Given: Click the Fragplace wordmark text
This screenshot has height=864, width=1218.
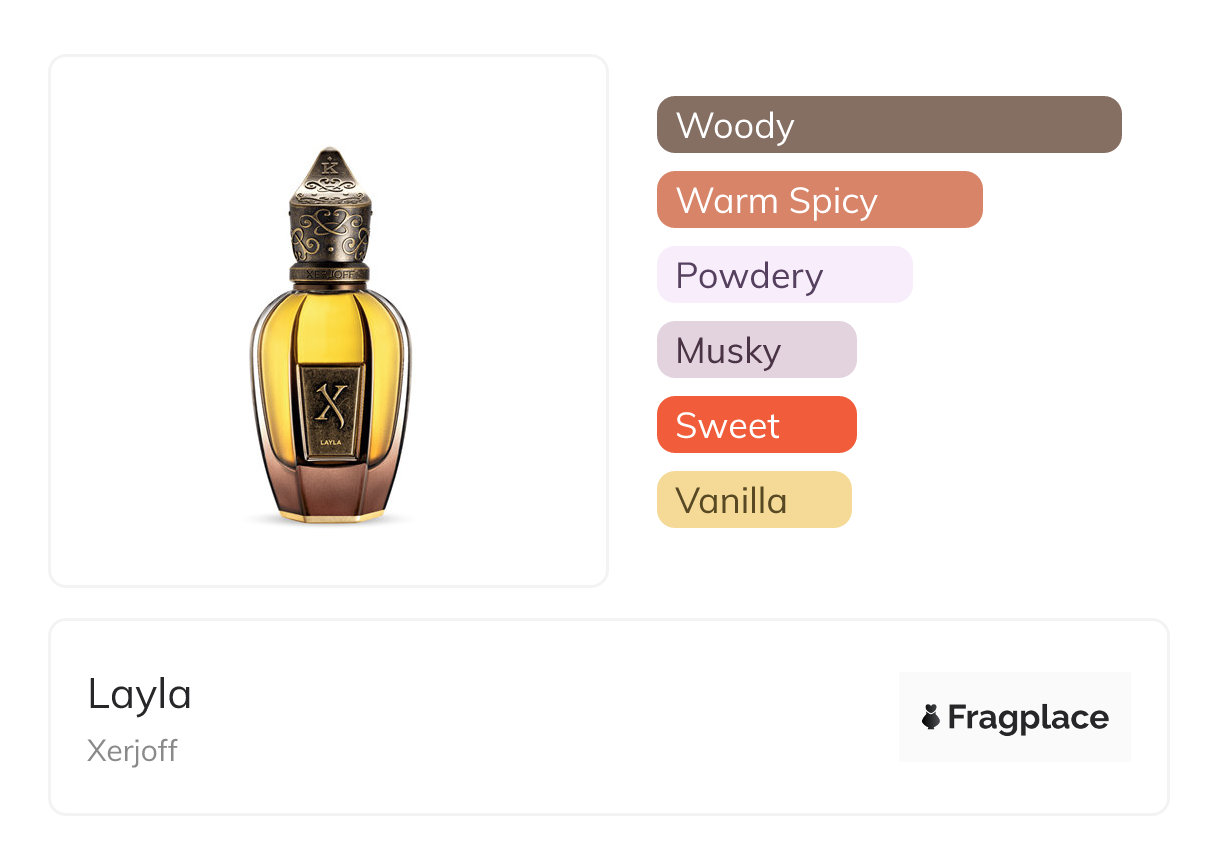Looking at the screenshot, I should pyautogui.click(x=1027, y=717).
